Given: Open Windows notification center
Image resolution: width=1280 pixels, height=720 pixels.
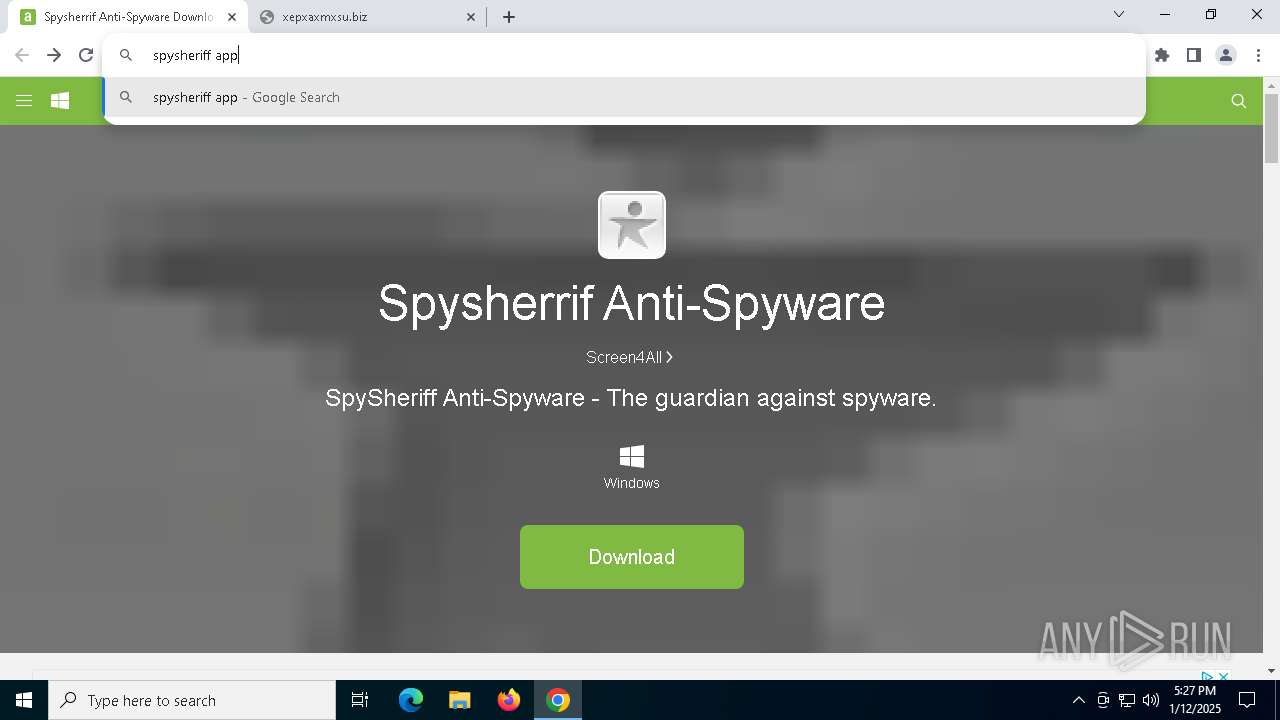Looking at the screenshot, I should click(1247, 700).
